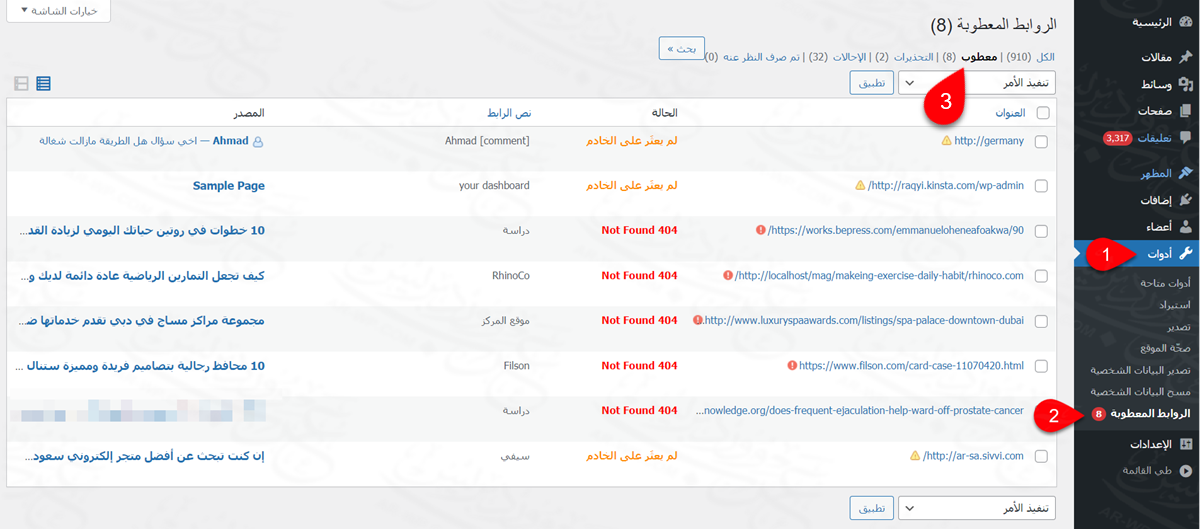Screen dimensions: 1200x529
Task: Click the settings (الإعدادات) sidebar icon
Action: tap(1186, 444)
